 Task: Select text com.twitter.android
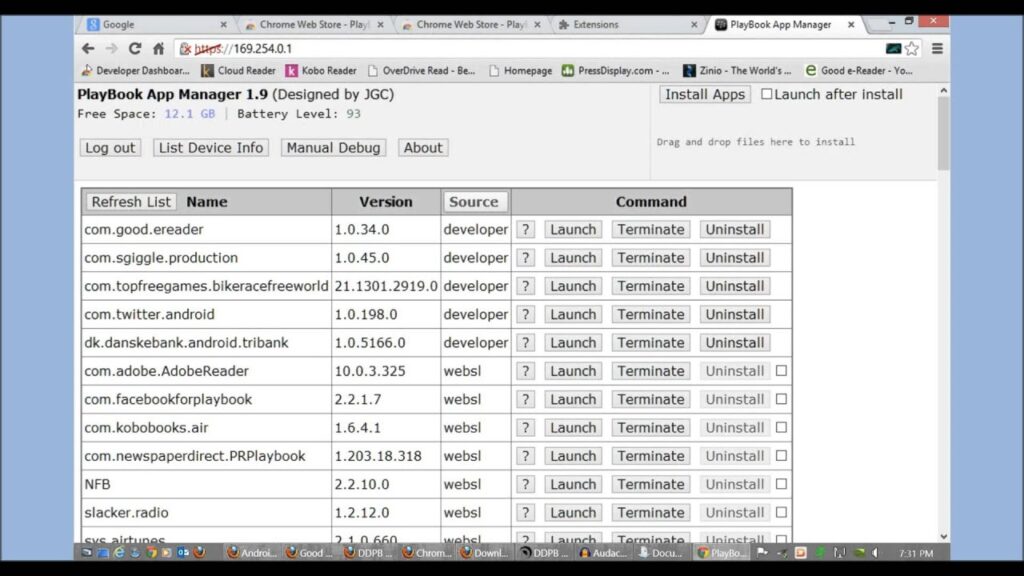pyautogui.click(x=149, y=314)
